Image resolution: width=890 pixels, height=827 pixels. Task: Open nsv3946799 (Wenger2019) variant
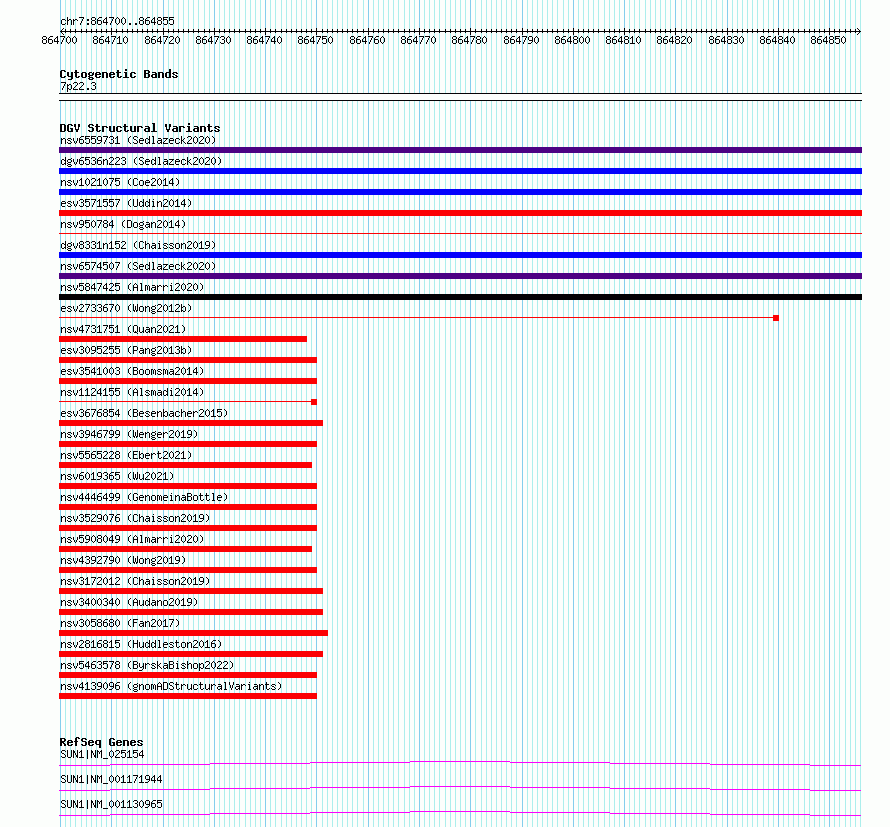pos(129,434)
